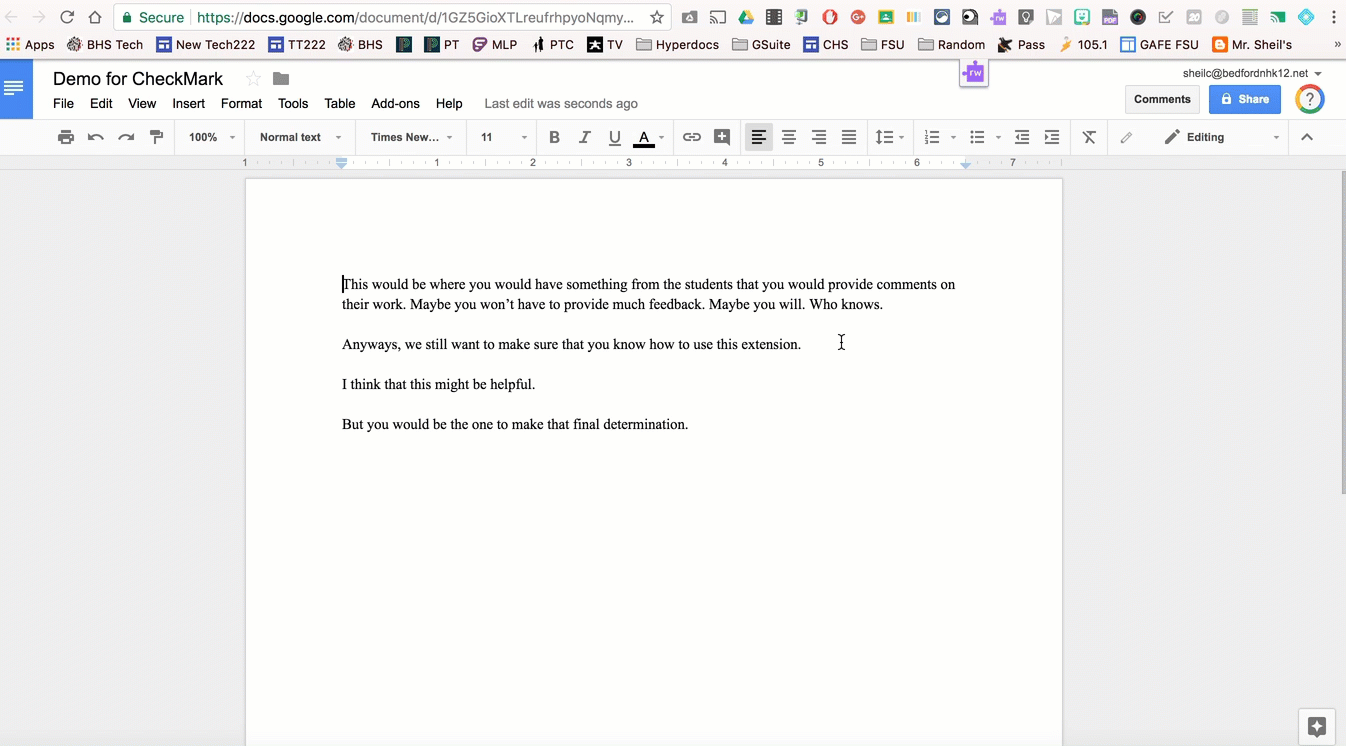The height and width of the screenshot is (746, 1346).
Task: Open the Times New Roman font dropdown
Action: pyautogui.click(x=411, y=137)
